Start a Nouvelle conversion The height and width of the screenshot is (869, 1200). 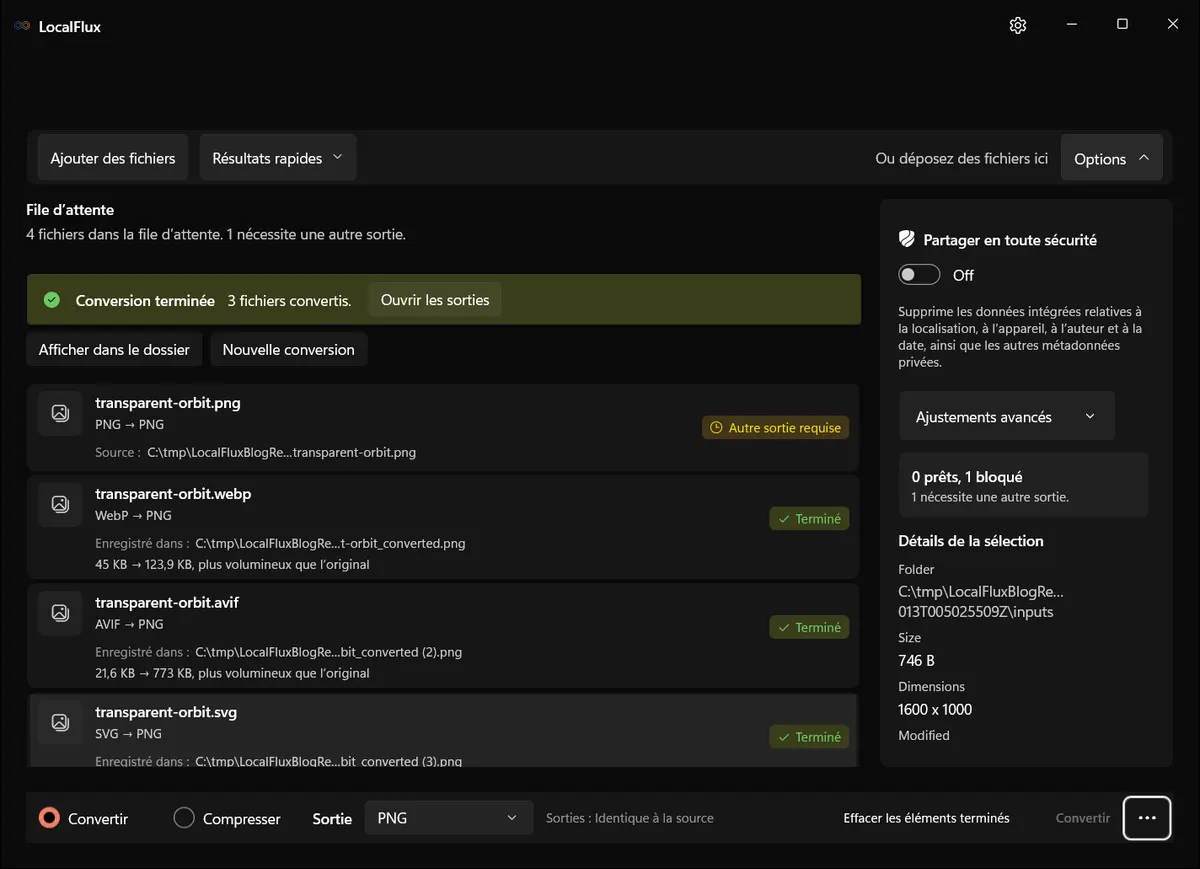289,350
